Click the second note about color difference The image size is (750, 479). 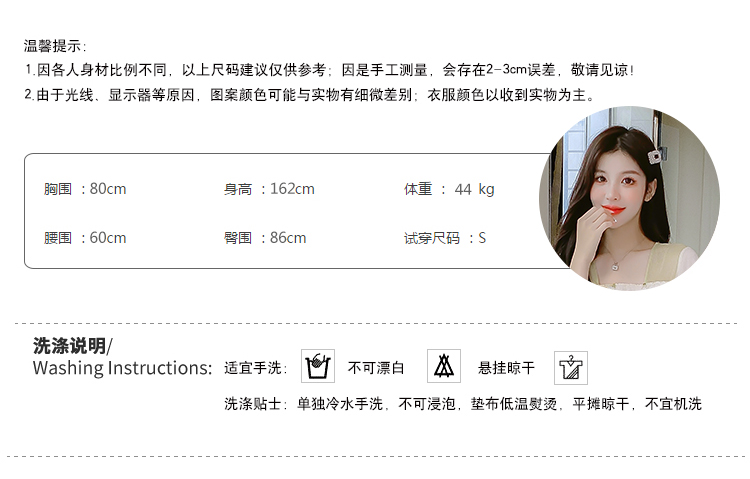pos(309,95)
